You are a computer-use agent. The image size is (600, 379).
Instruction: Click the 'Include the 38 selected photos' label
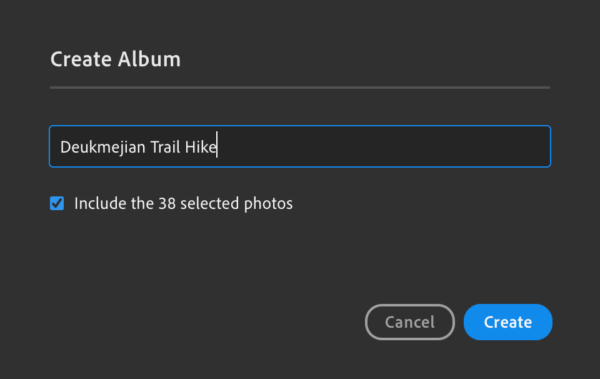coord(183,203)
